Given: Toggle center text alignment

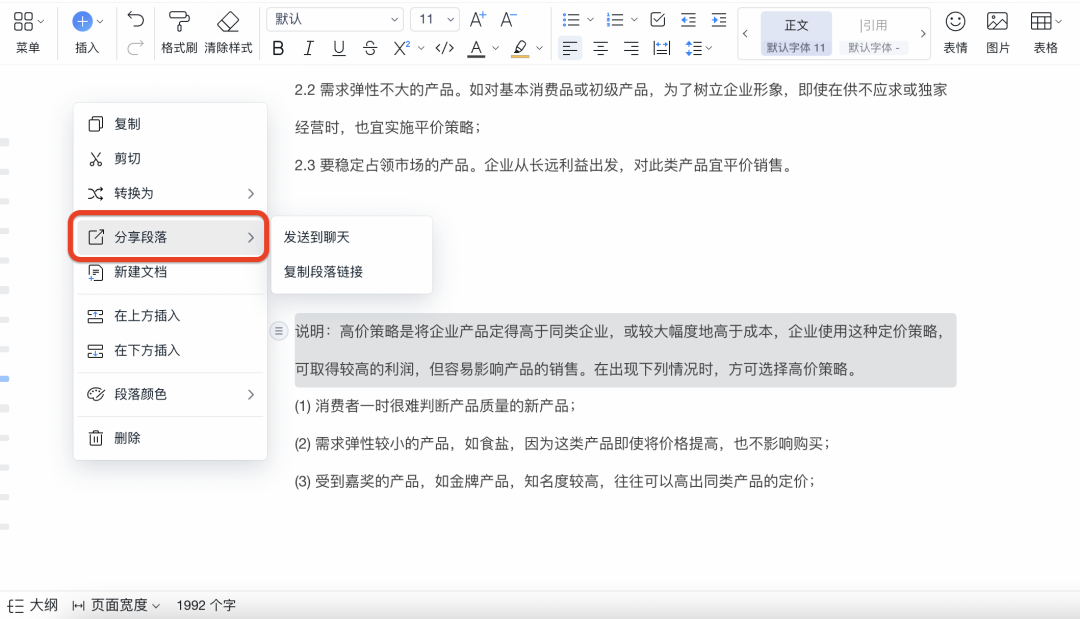Looking at the screenshot, I should coord(600,48).
